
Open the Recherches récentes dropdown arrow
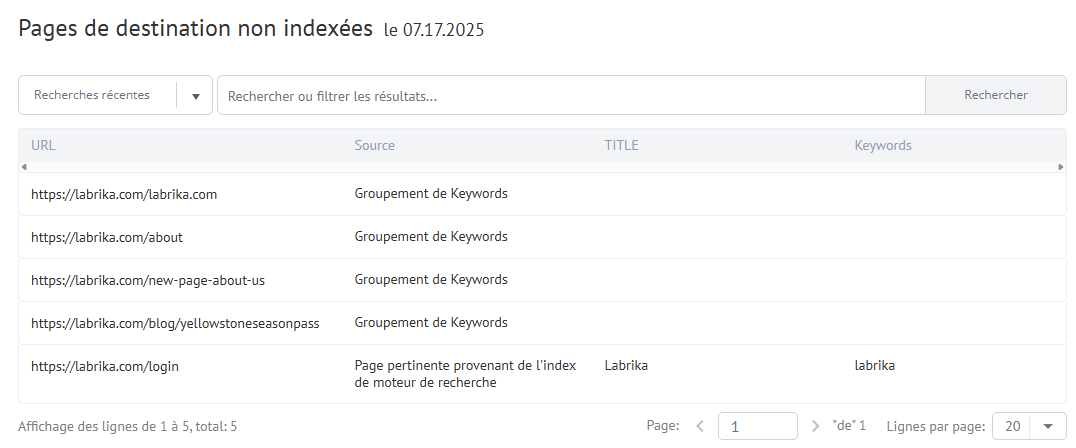[196, 96]
